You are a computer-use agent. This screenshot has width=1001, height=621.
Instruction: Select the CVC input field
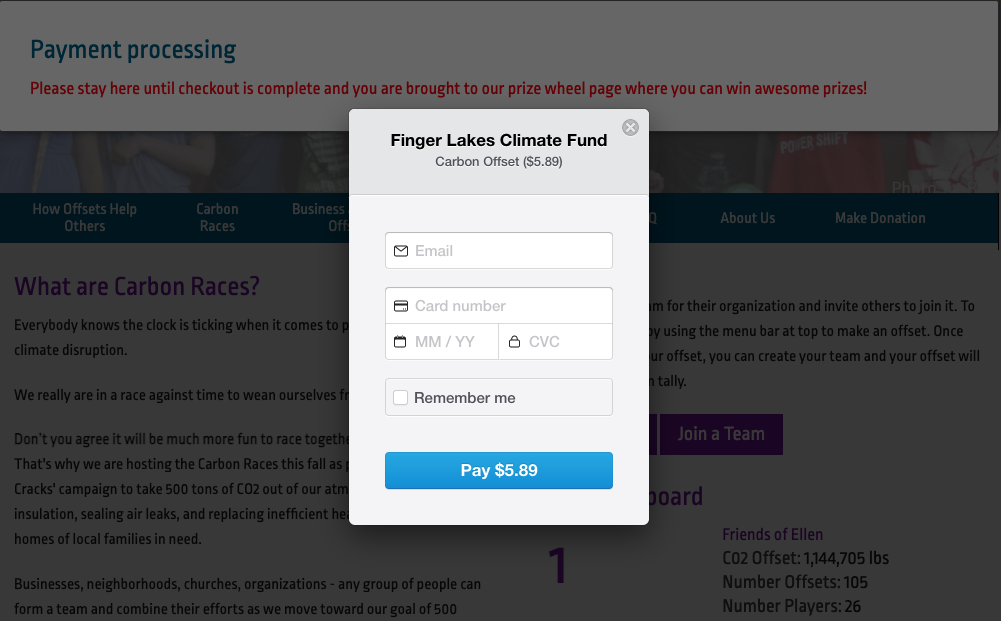coord(555,341)
